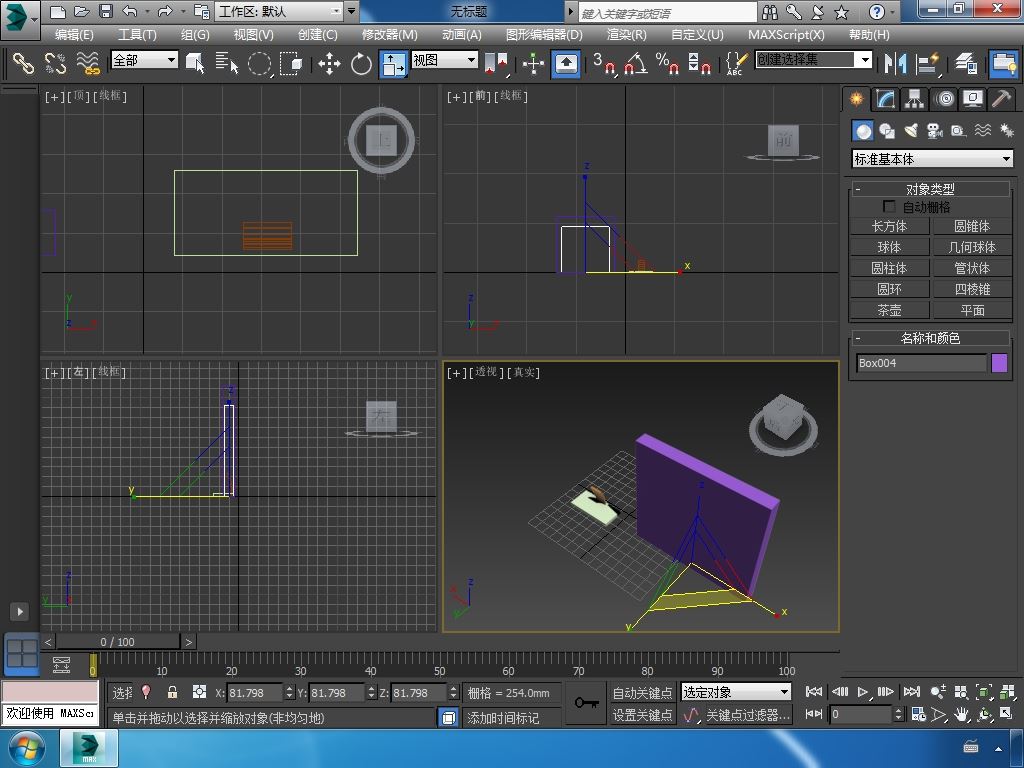The height and width of the screenshot is (768, 1024).
Task: Open Edit Named Selection Sets
Action: point(736,63)
